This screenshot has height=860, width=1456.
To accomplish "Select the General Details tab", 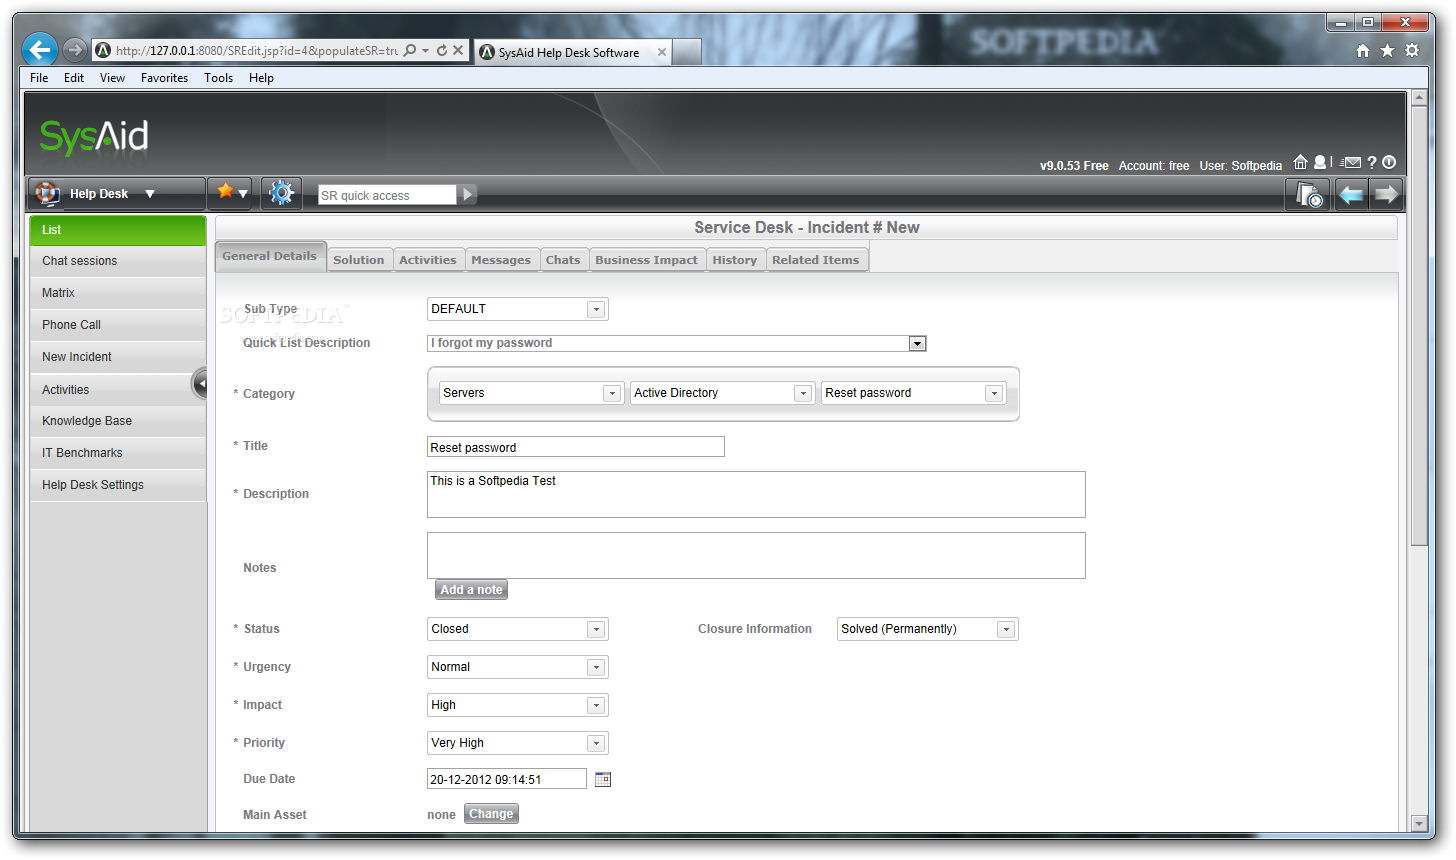I will (270, 256).
